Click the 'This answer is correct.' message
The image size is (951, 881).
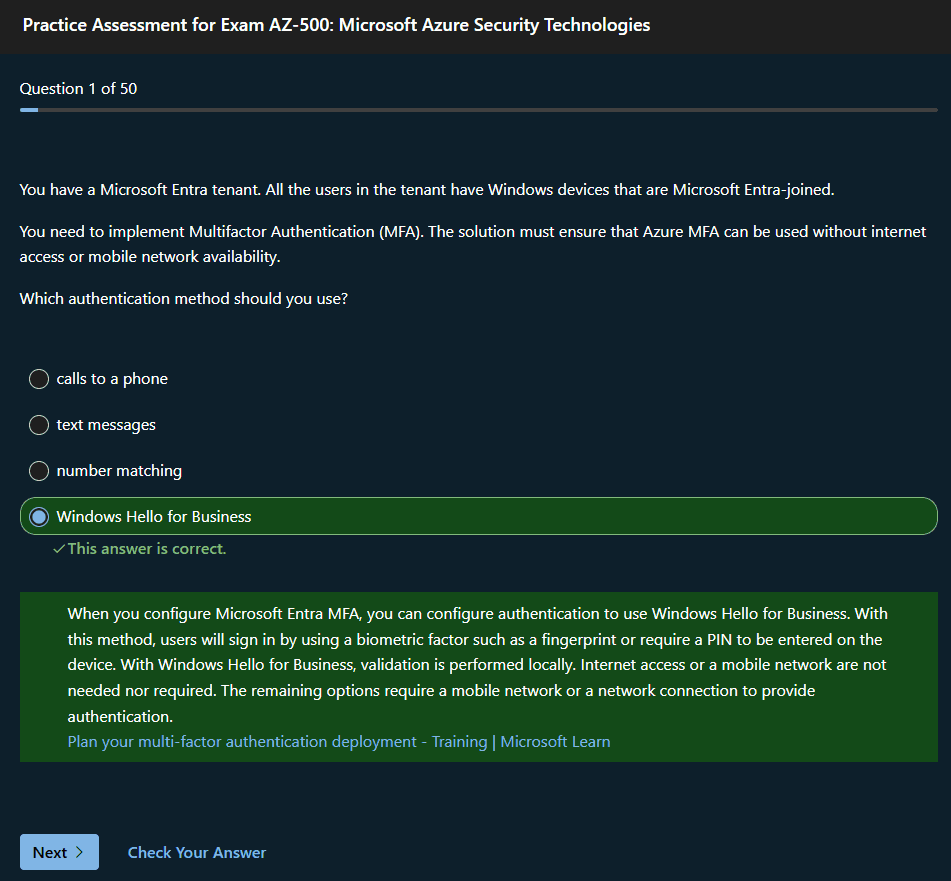point(147,549)
